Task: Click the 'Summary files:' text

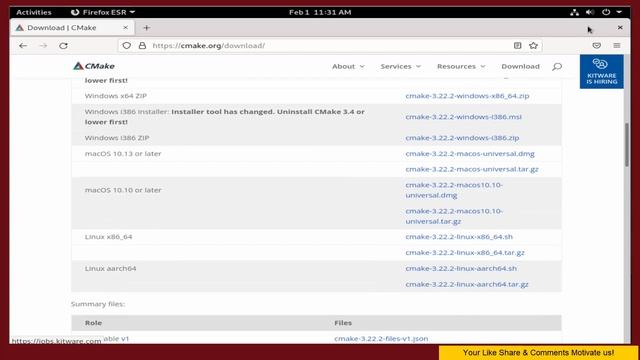Action: tap(98, 304)
